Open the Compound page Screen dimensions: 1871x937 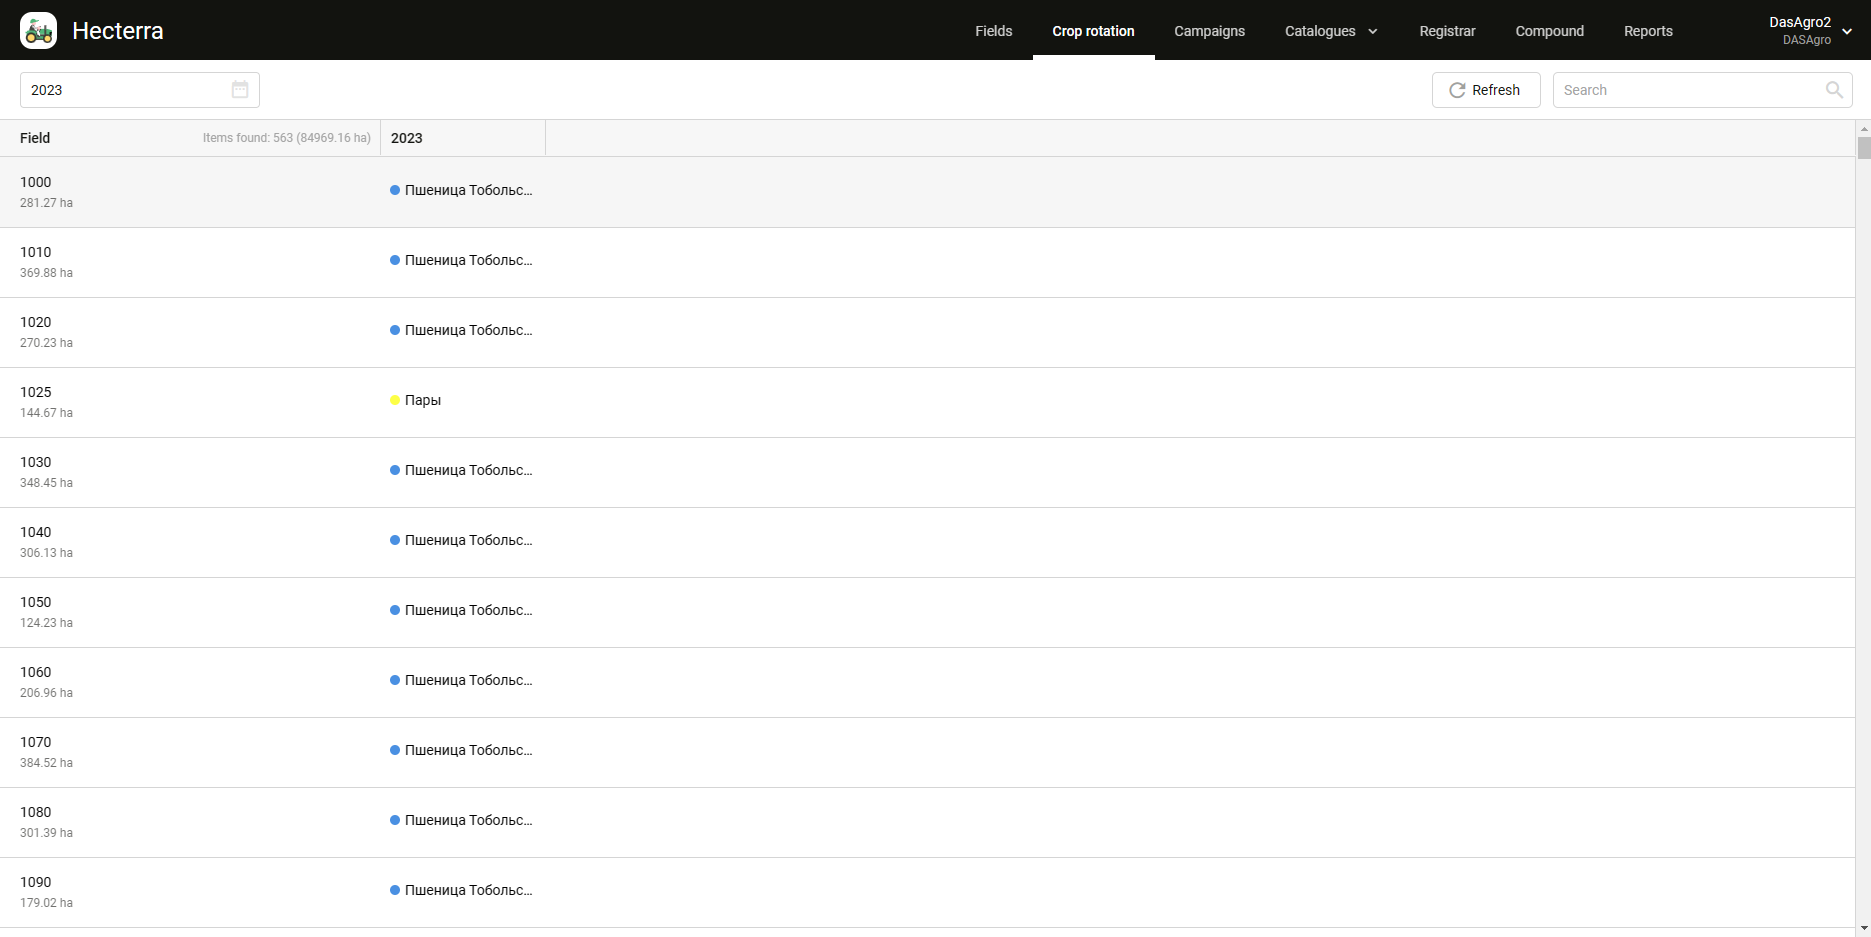click(x=1549, y=31)
